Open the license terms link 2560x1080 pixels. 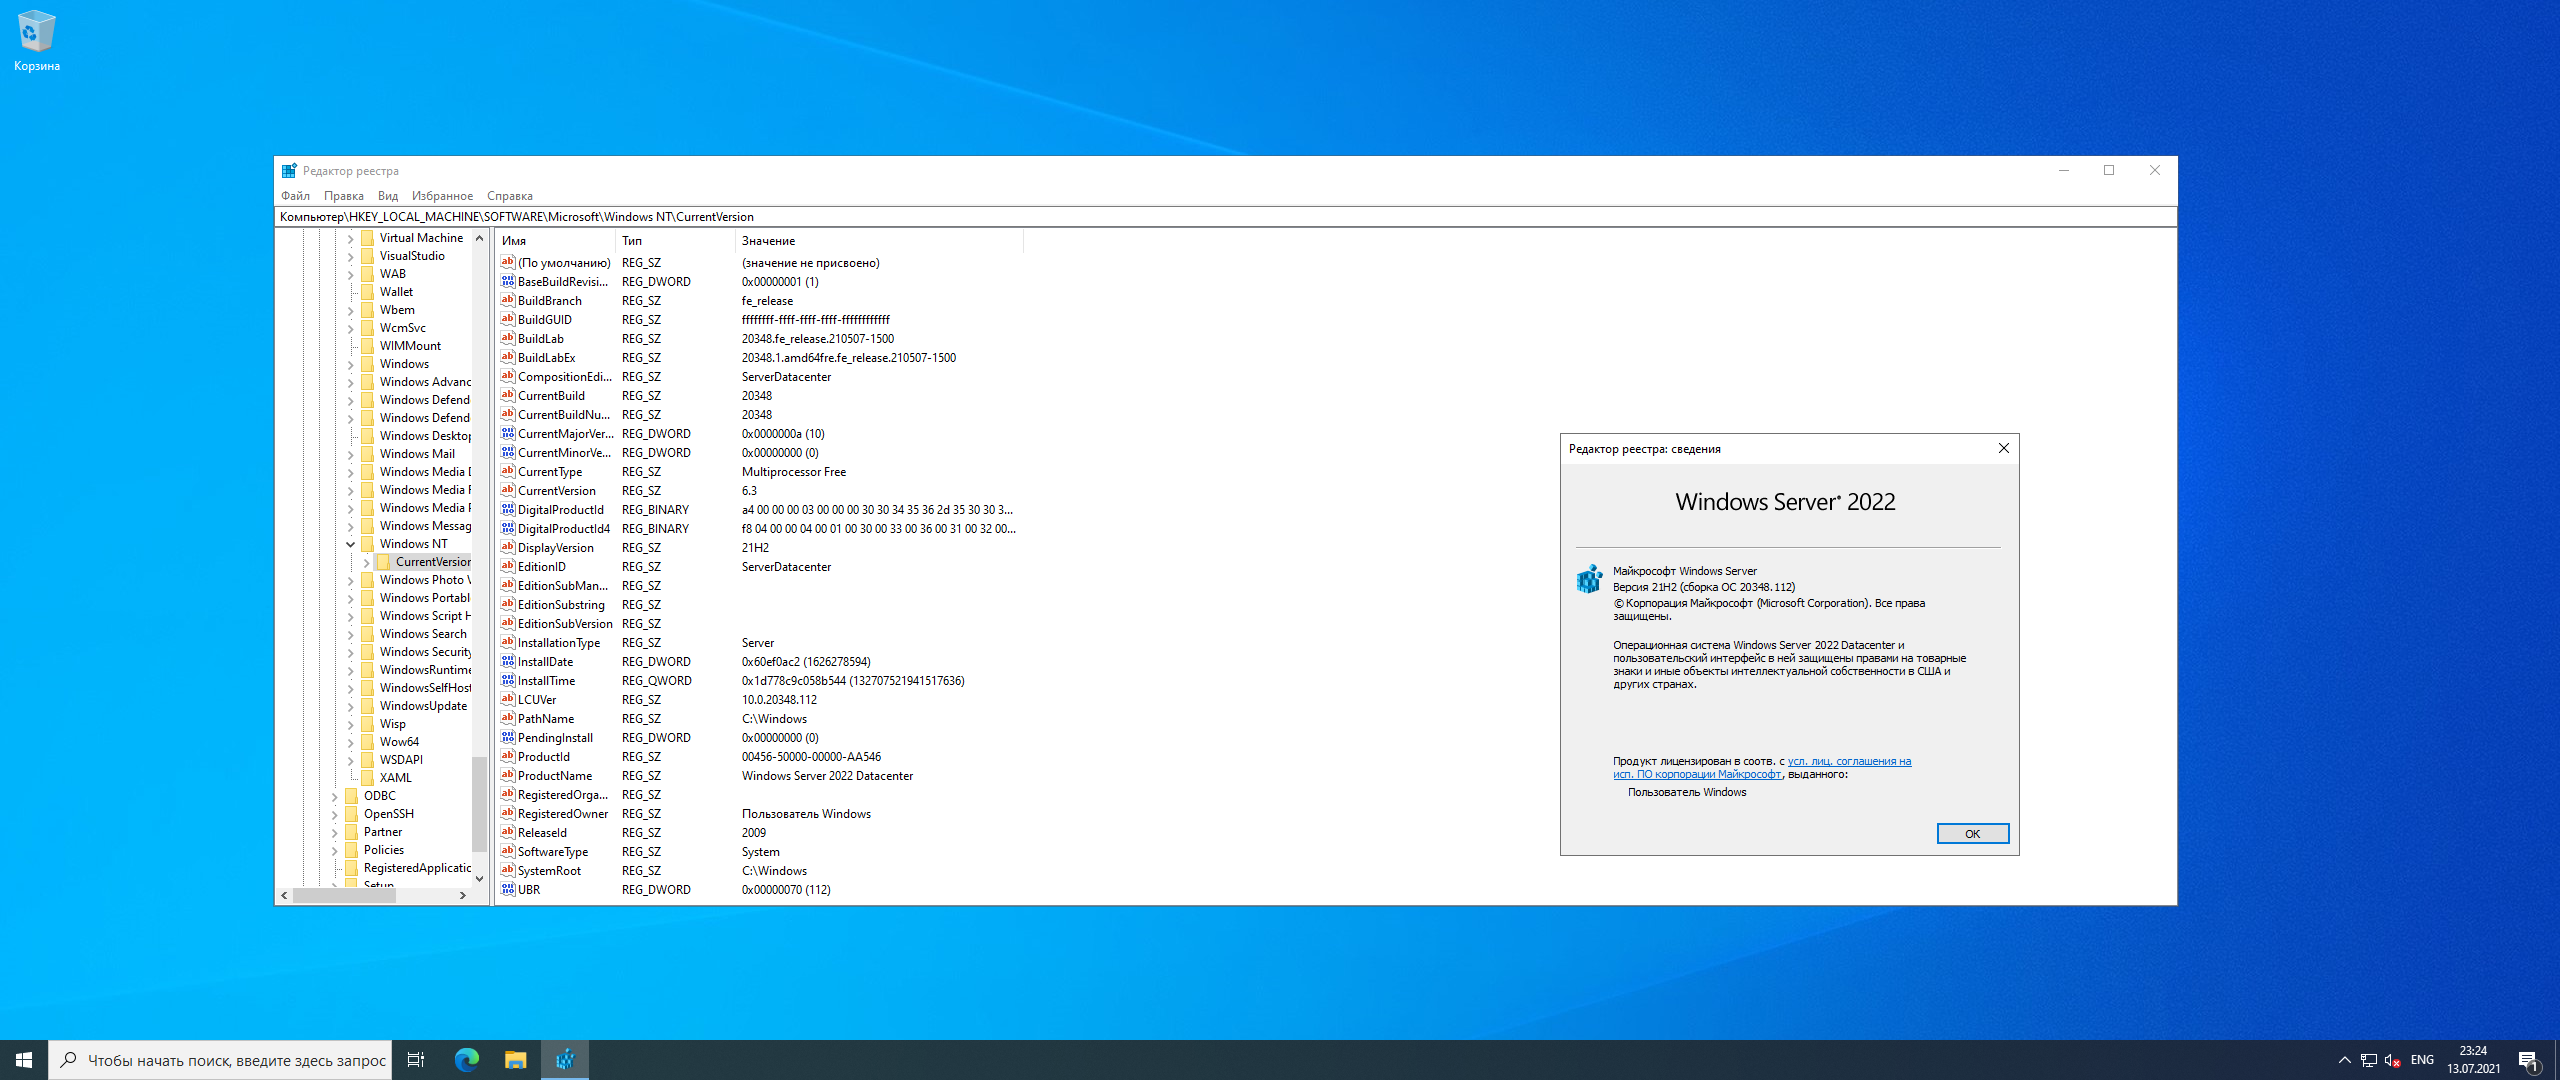click(x=1761, y=767)
